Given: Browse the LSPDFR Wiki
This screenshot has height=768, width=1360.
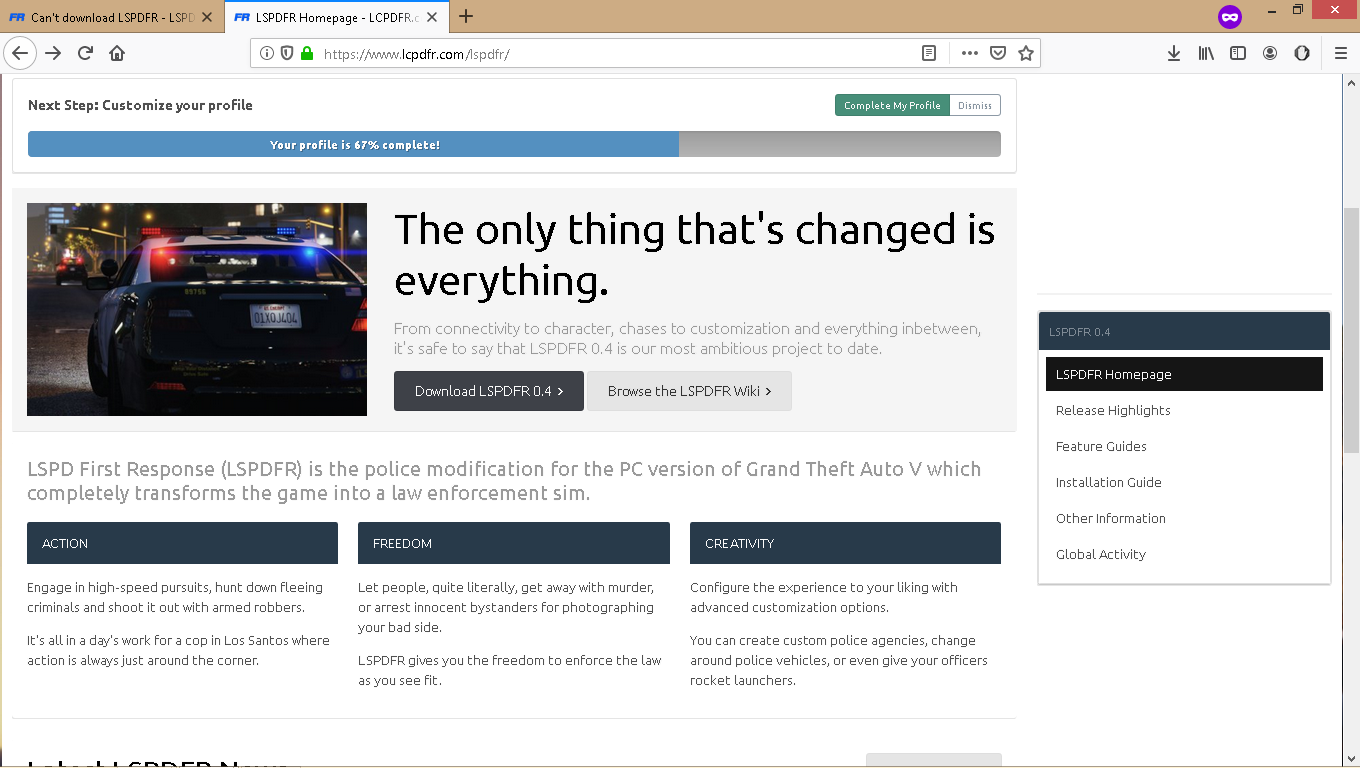Looking at the screenshot, I should [x=689, y=391].
